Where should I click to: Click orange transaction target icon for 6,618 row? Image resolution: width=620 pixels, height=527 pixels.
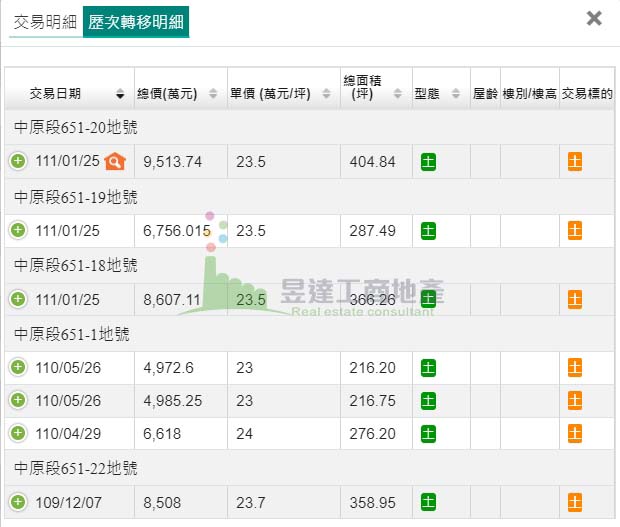575,434
